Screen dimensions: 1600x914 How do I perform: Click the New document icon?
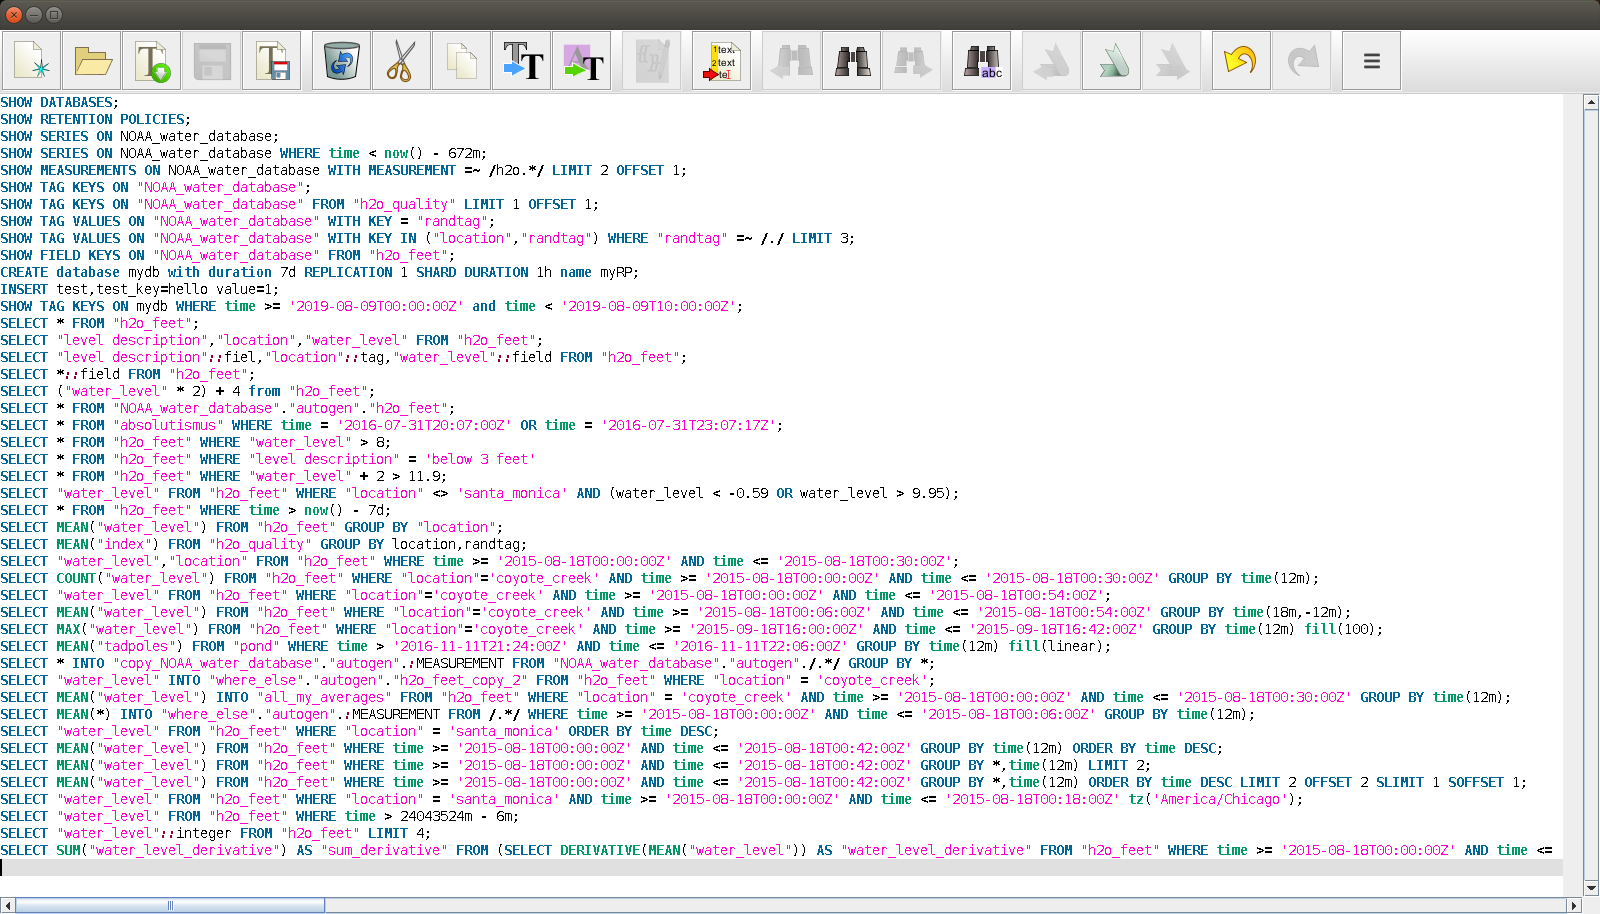pyautogui.click(x=31, y=61)
